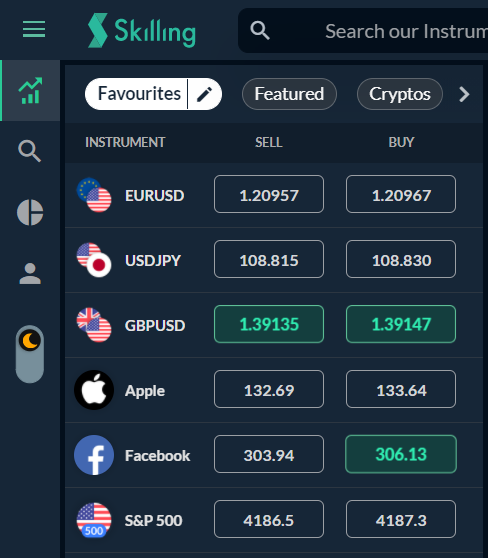Open the hamburger menu
The width and height of the screenshot is (488, 558).
[x=34, y=29]
